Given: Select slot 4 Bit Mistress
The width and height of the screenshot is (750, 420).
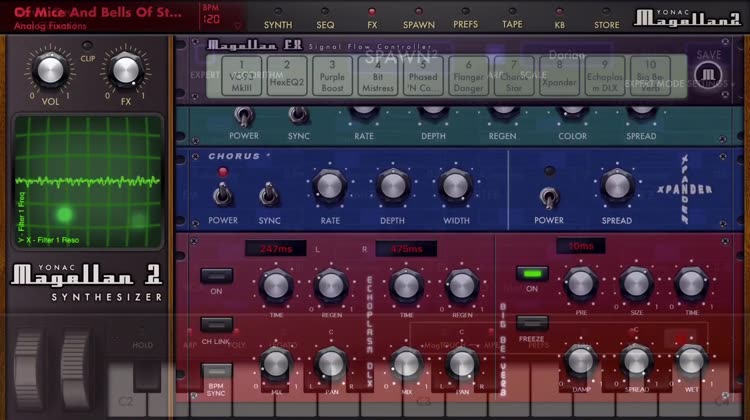Looking at the screenshot, I should 378,76.
